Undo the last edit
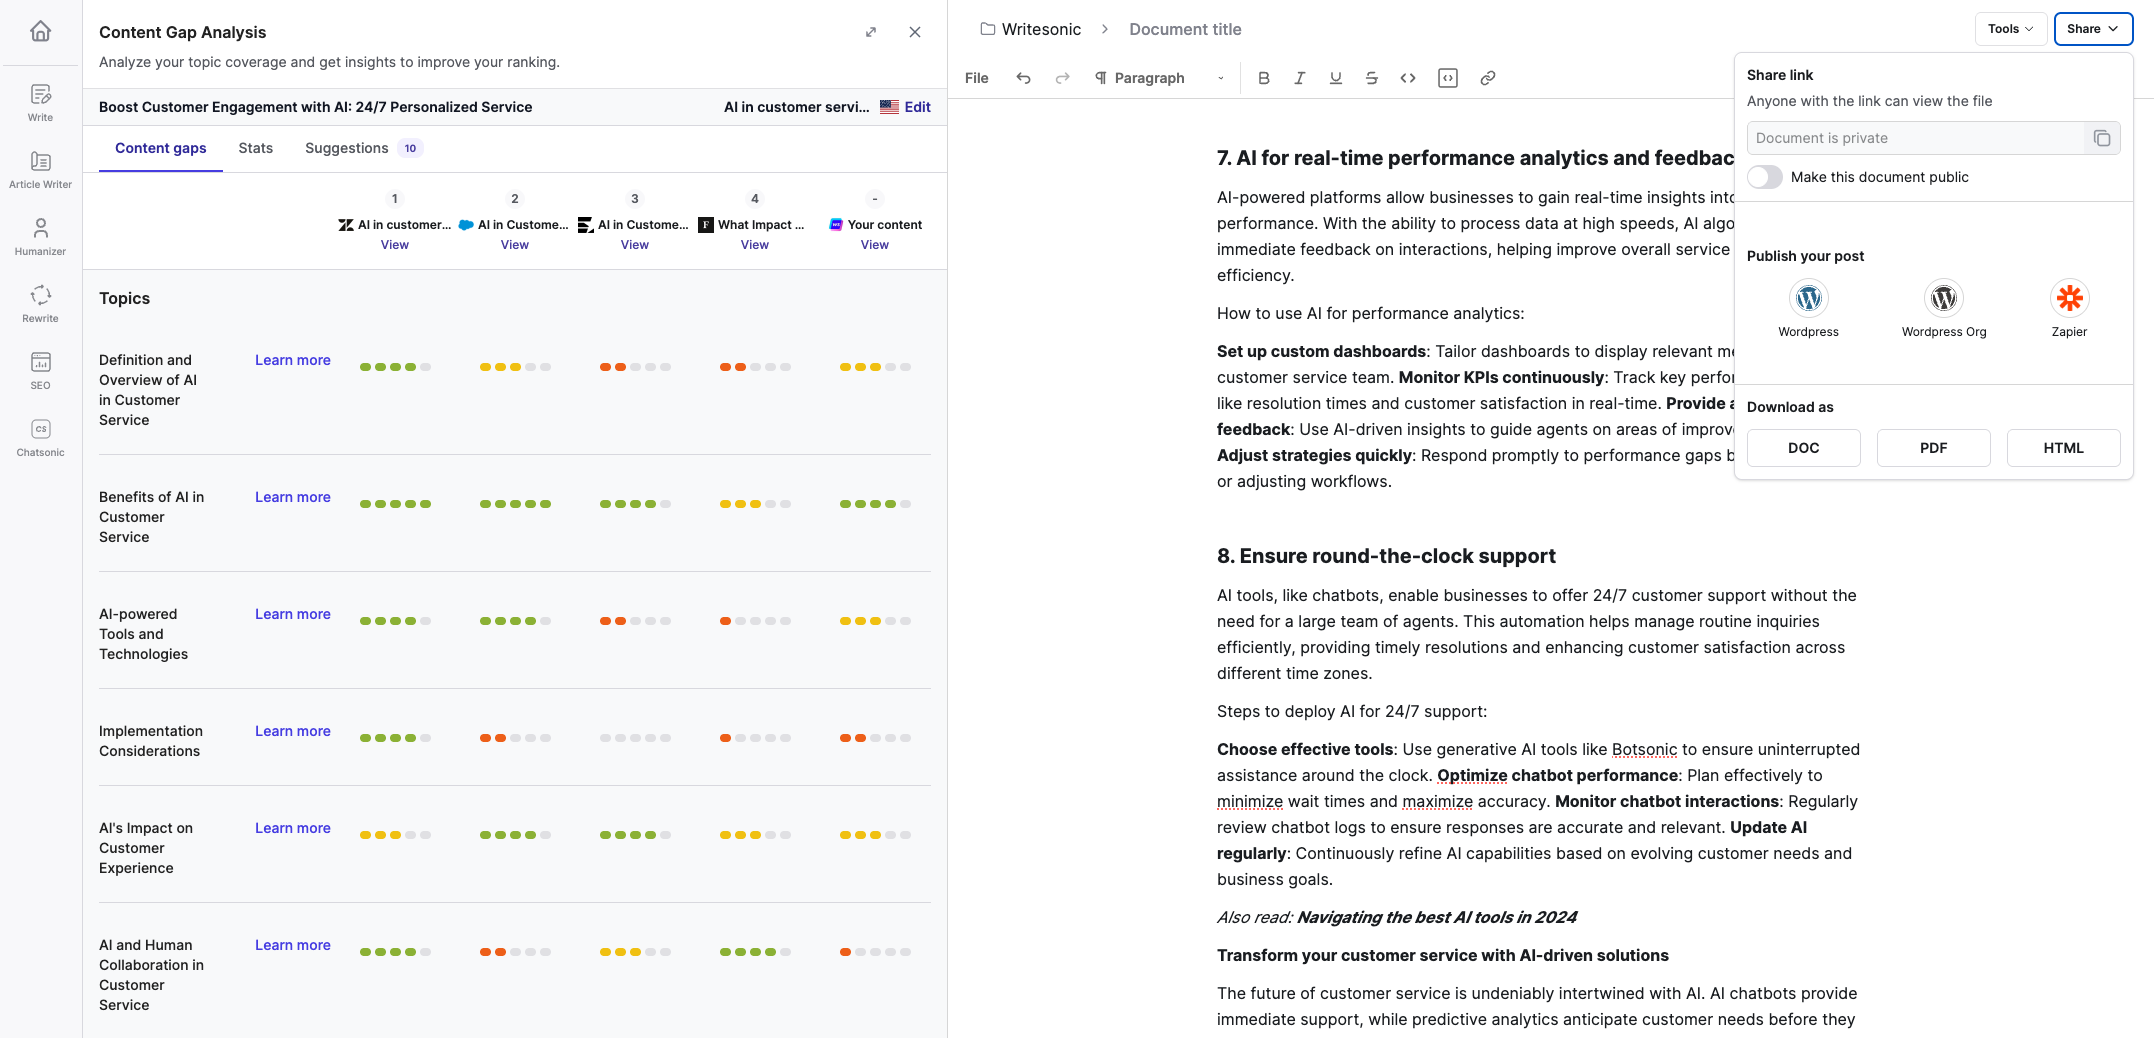Image resolution: width=2154 pixels, height=1038 pixels. (1023, 78)
